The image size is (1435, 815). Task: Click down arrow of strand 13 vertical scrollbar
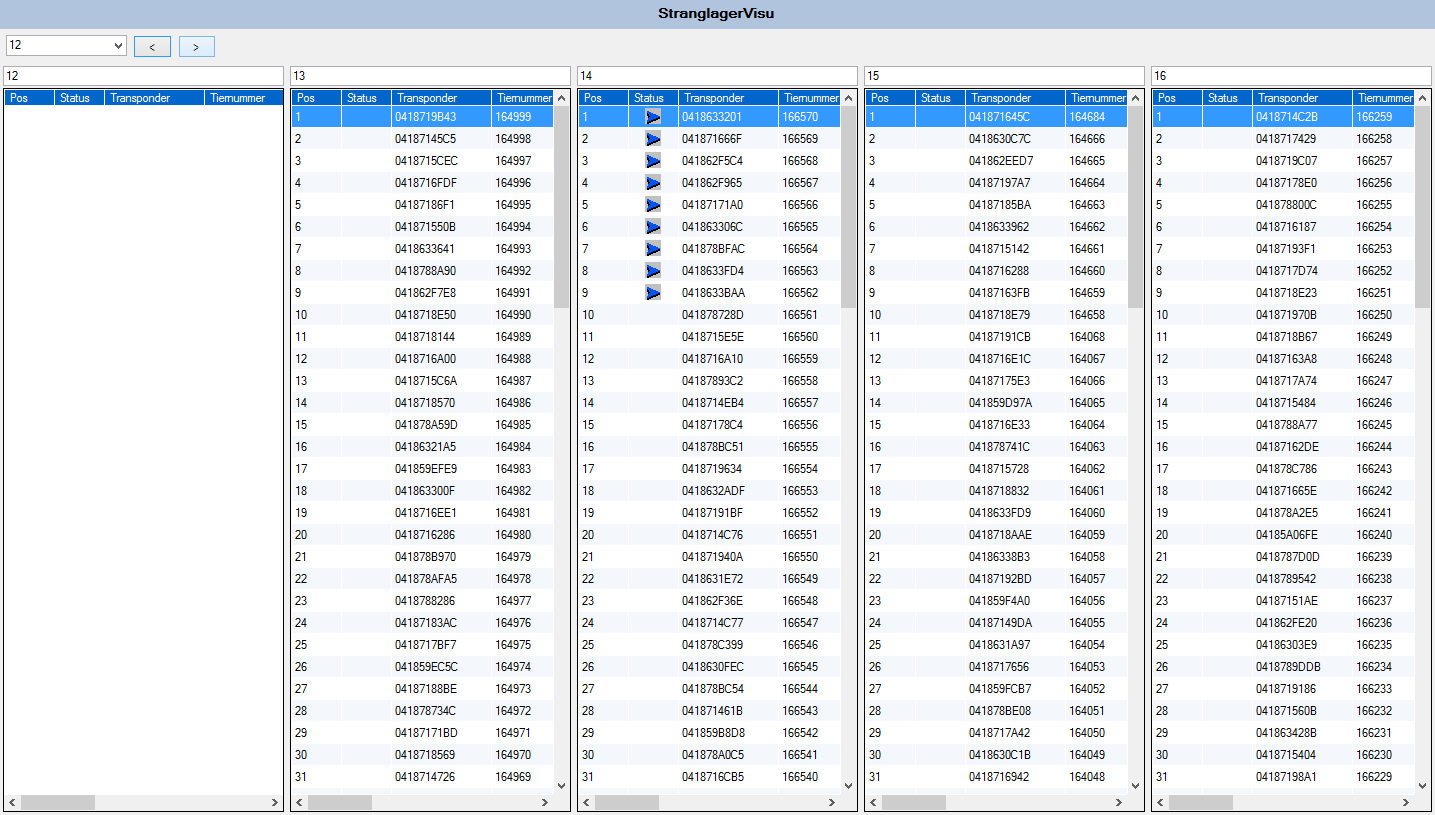[x=561, y=786]
